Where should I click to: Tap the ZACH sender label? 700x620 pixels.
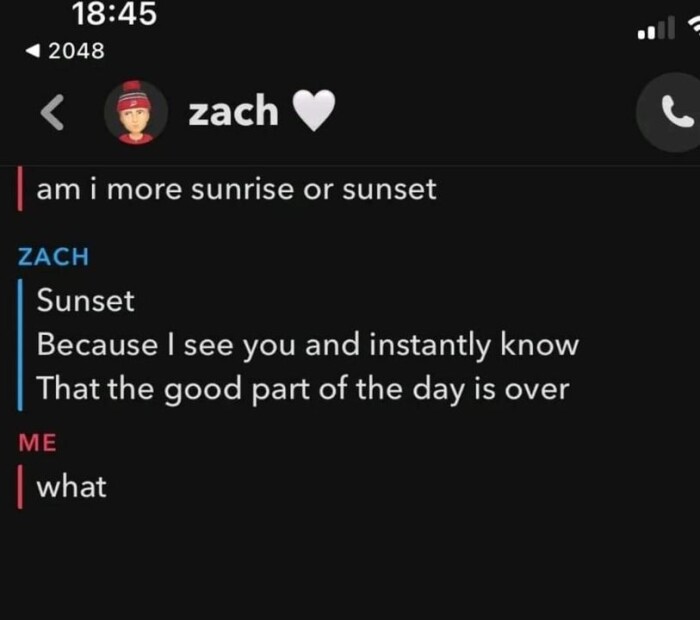(x=54, y=257)
